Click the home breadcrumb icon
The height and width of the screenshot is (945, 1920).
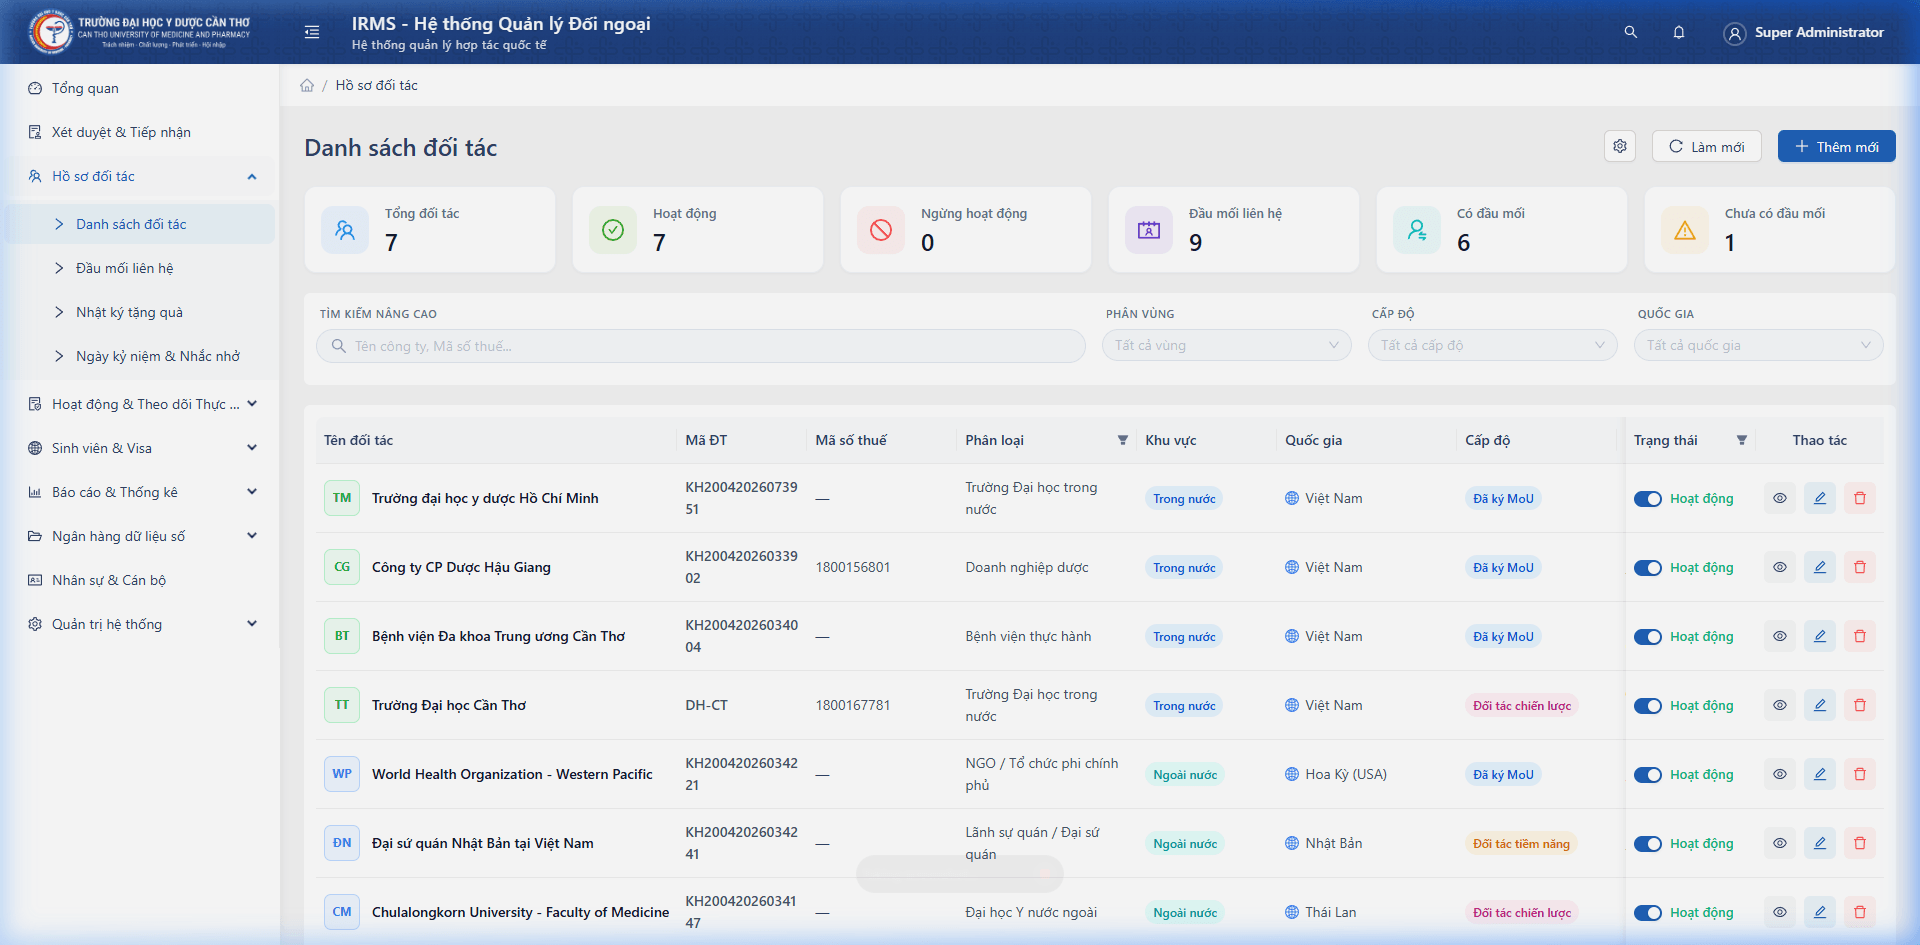(307, 86)
